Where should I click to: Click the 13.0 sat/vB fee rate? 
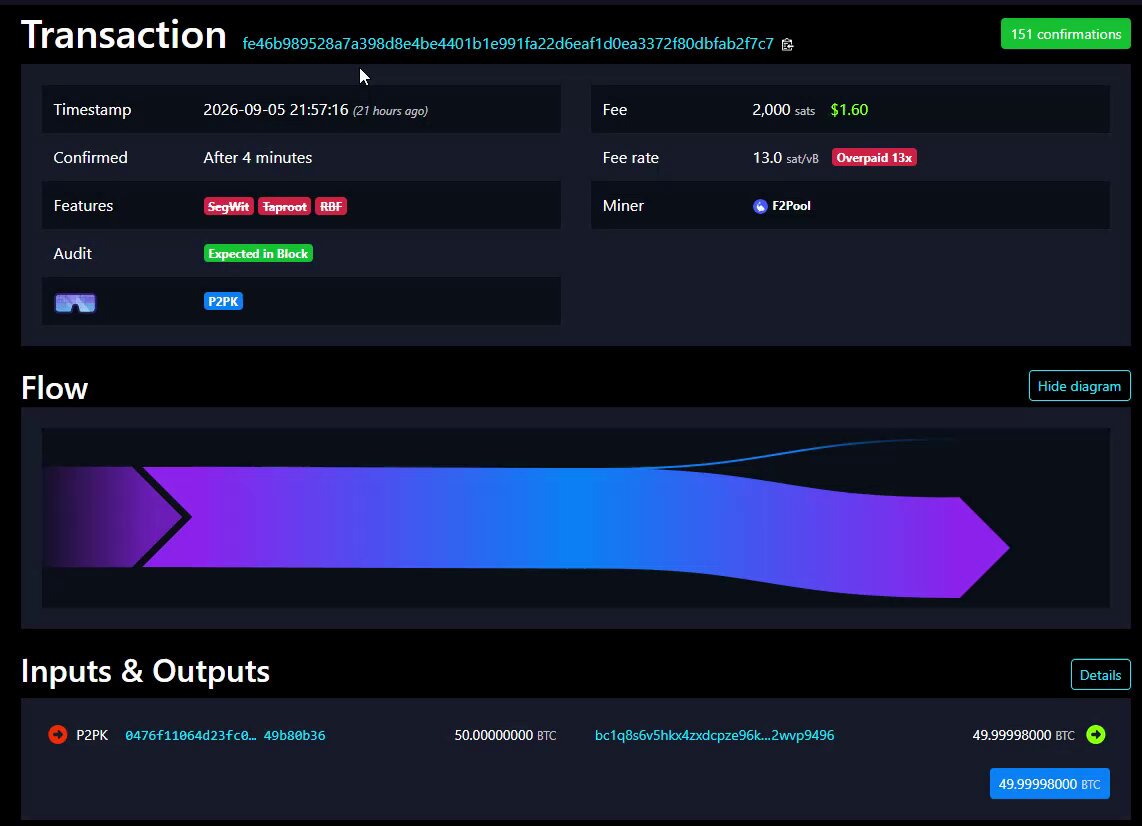tap(786, 158)
